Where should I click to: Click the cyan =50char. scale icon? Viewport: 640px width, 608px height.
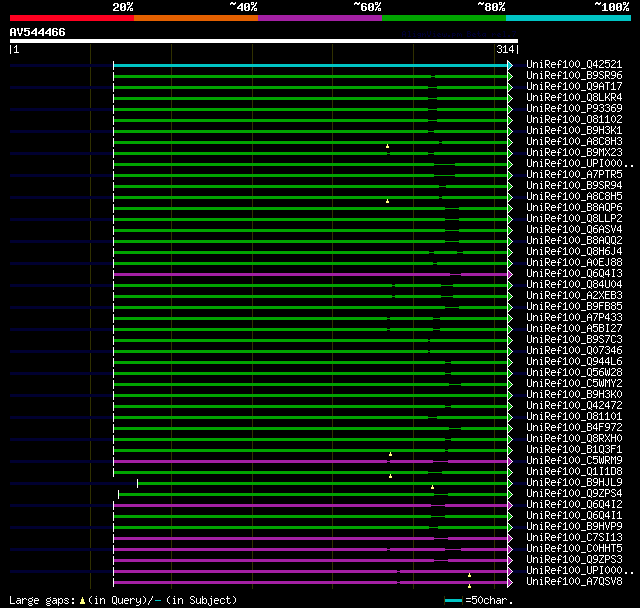(x=454, y=601)
